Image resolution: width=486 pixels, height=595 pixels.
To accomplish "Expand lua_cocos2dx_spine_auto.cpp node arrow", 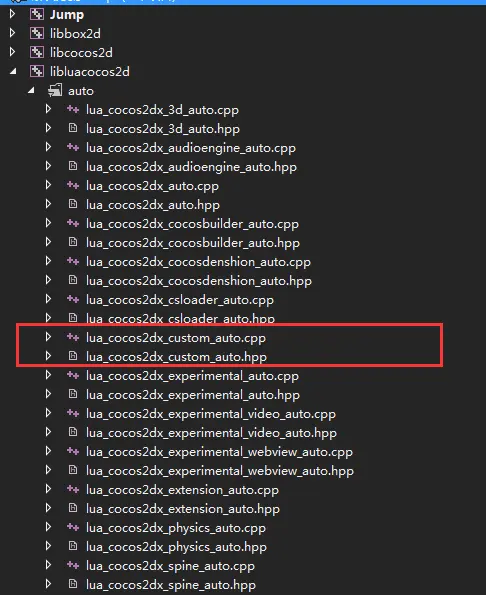I will point(48,565).
